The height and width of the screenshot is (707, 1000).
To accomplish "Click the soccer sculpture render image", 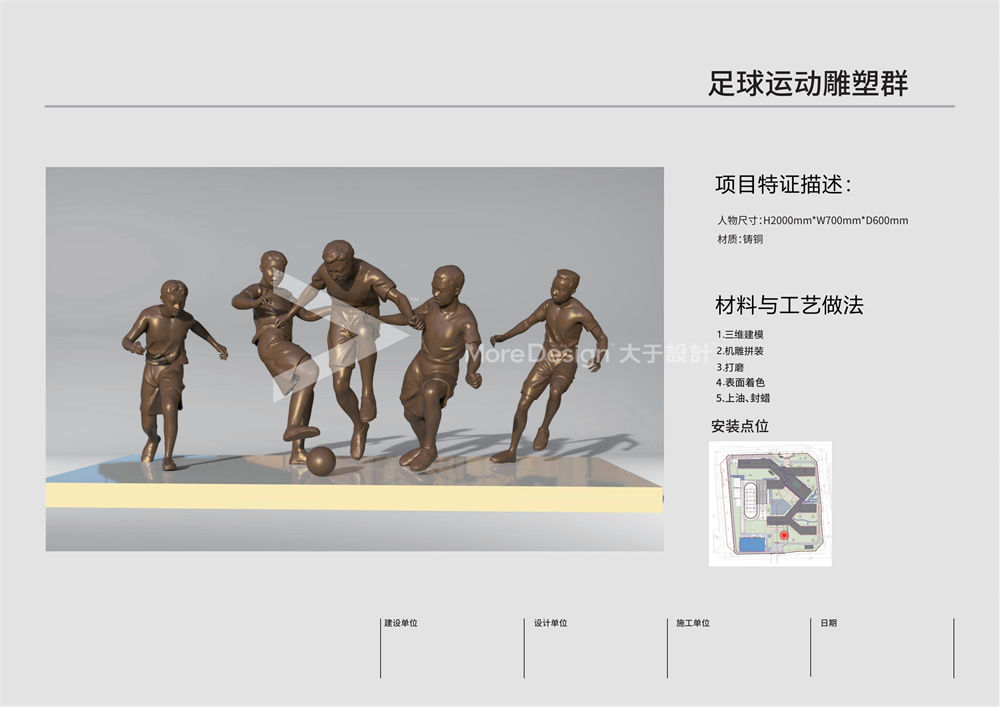I will coord(355,359).
